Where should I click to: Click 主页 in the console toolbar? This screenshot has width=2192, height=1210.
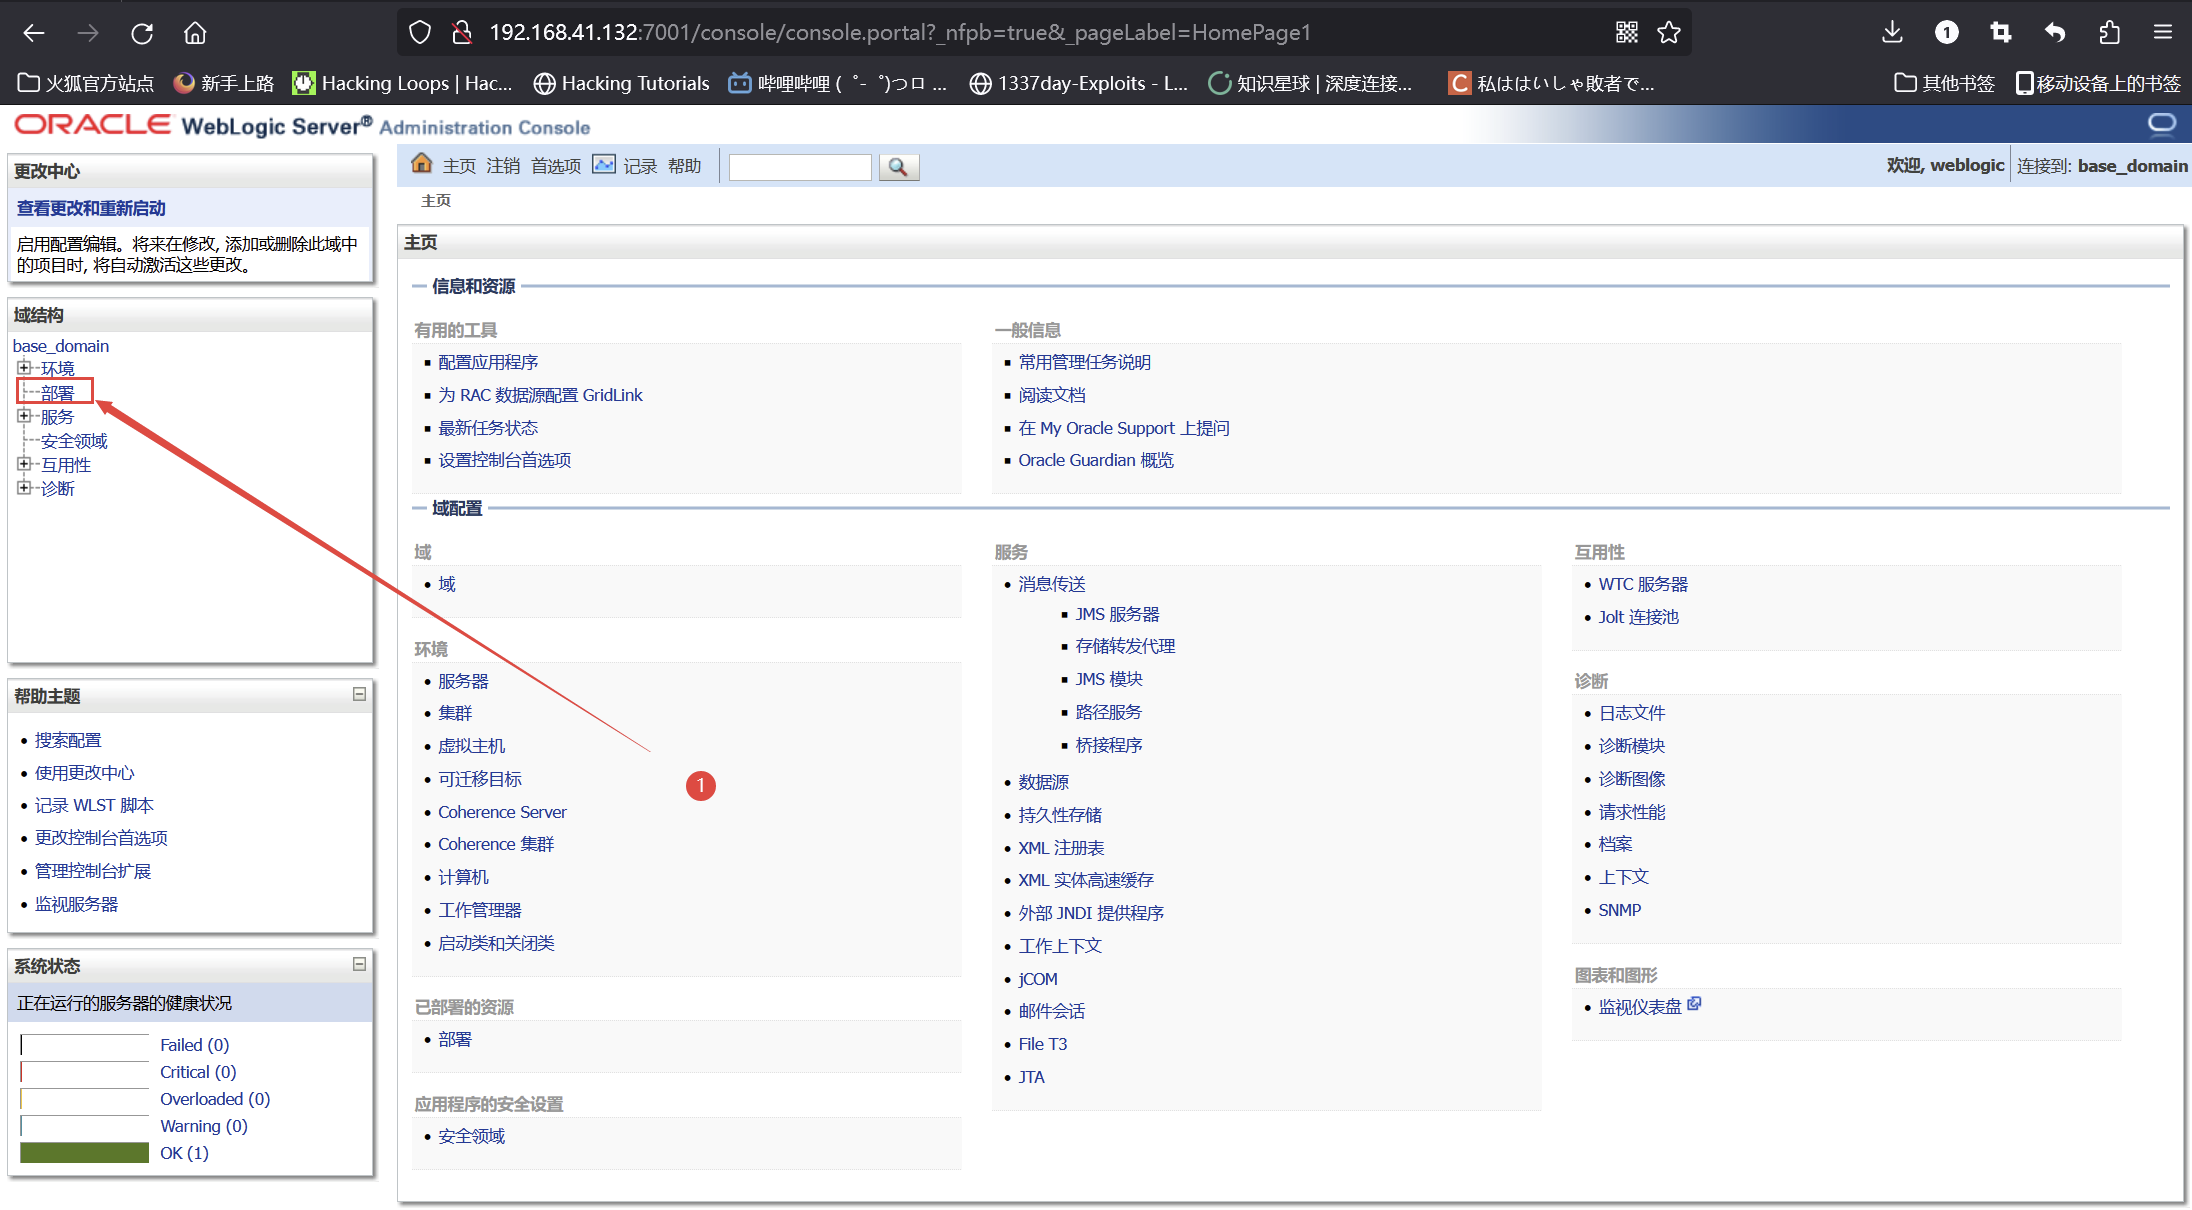click(x=459, y=166)
